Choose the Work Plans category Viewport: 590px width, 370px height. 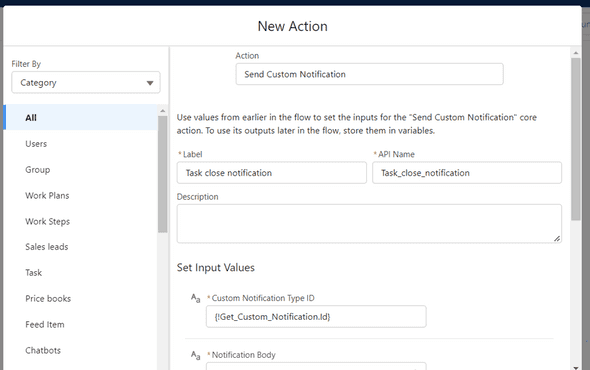(47, 196)
